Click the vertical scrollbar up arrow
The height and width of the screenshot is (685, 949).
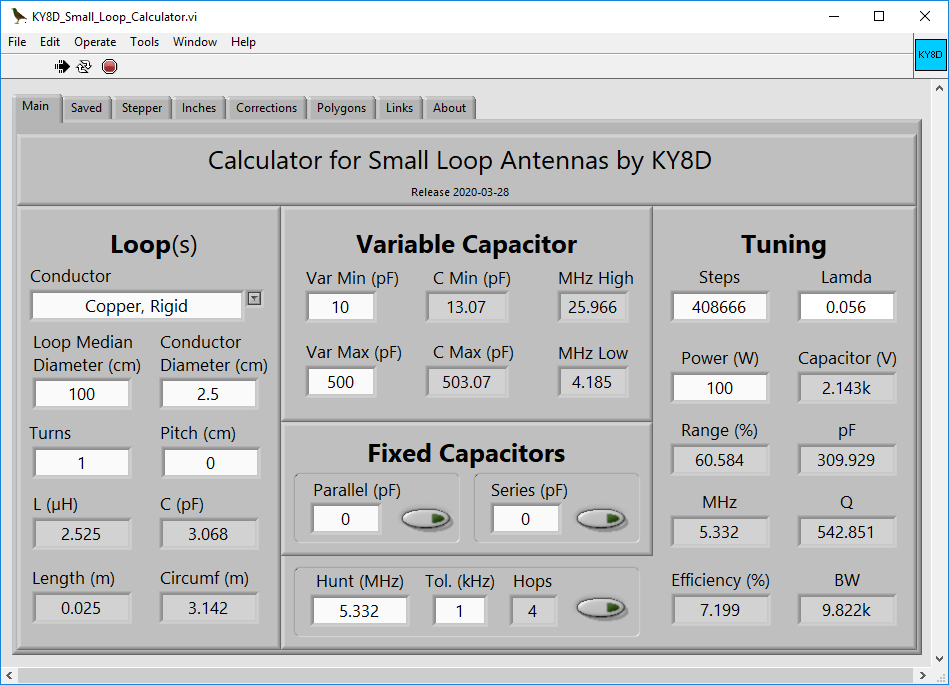[939, 88]
